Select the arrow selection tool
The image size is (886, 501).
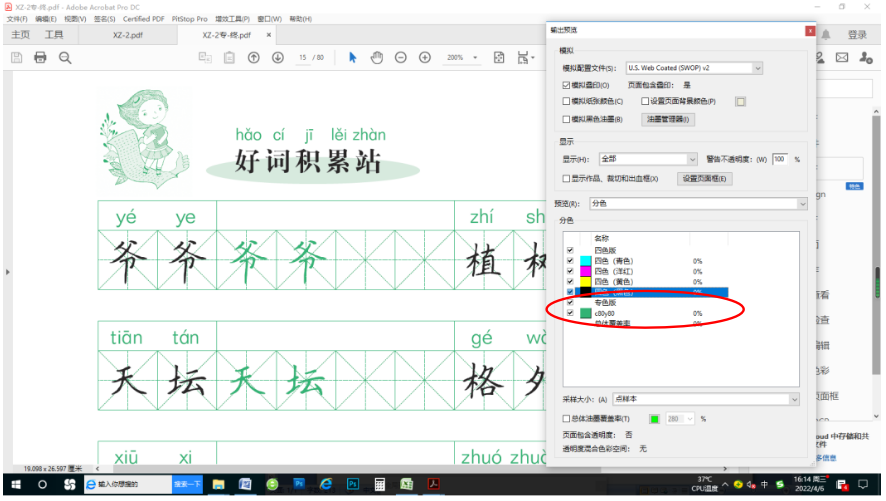coord(352,58)
